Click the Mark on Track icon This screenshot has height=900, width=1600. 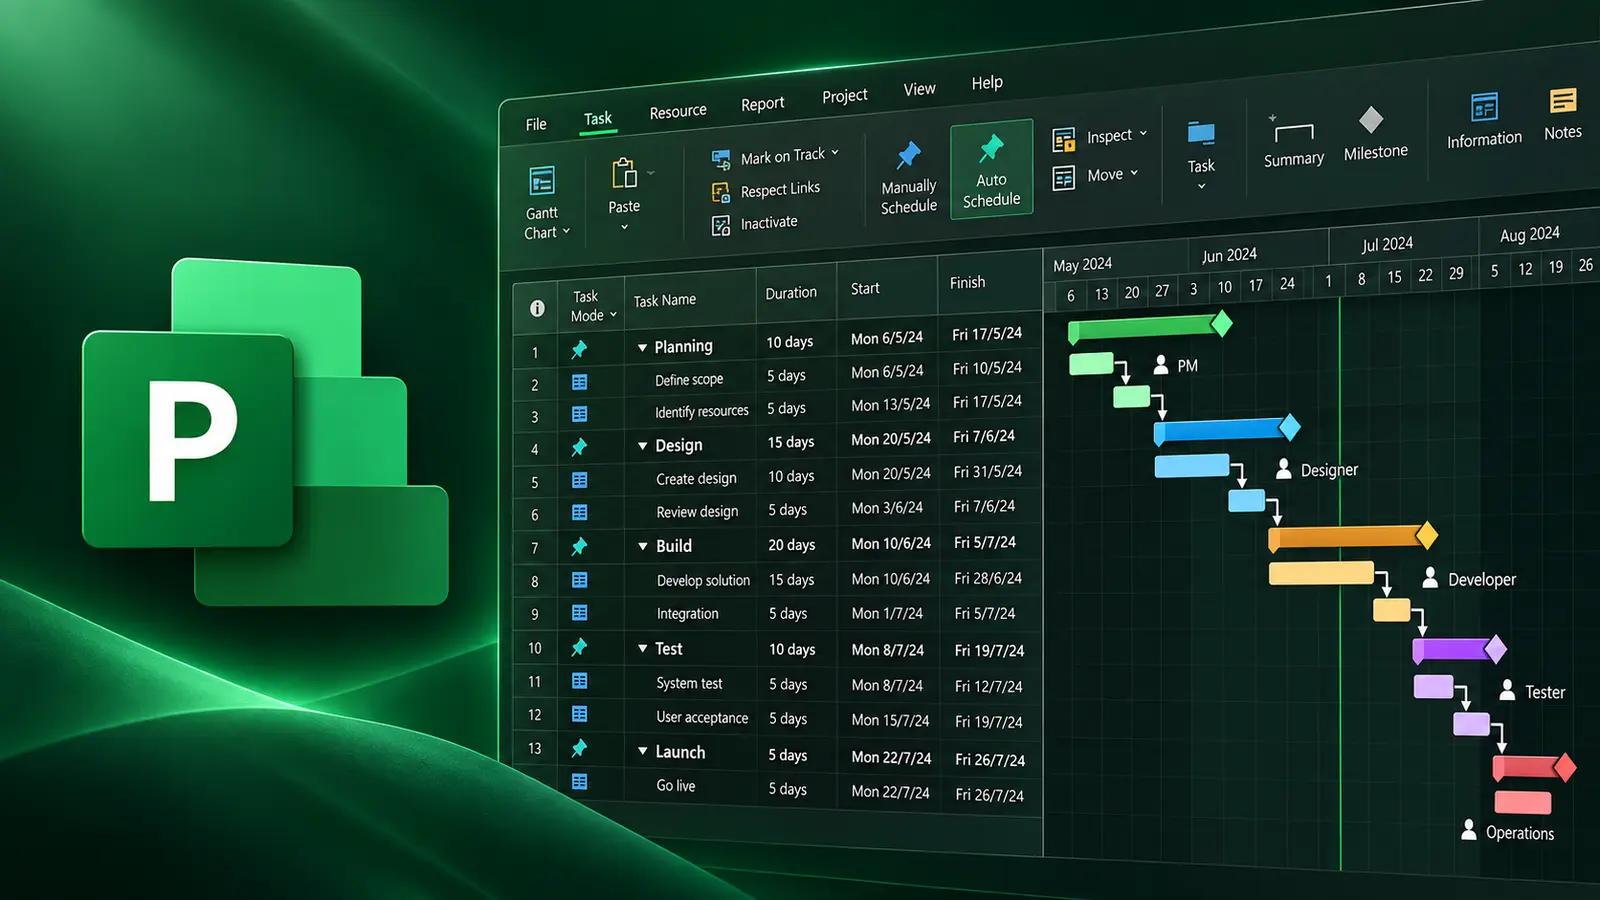[721, 159]
